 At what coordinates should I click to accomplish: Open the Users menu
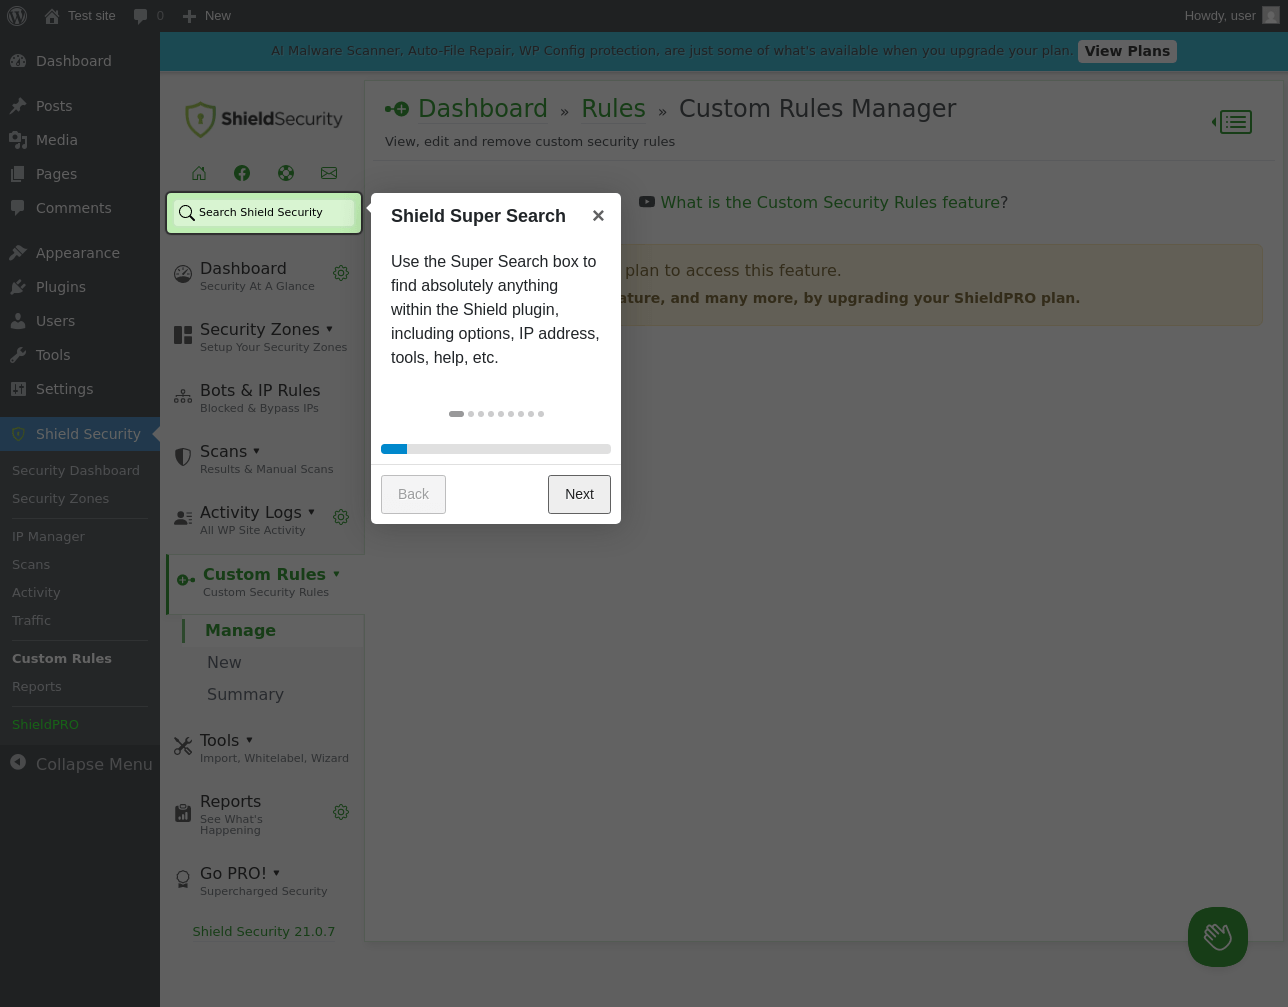click(80, 321)
